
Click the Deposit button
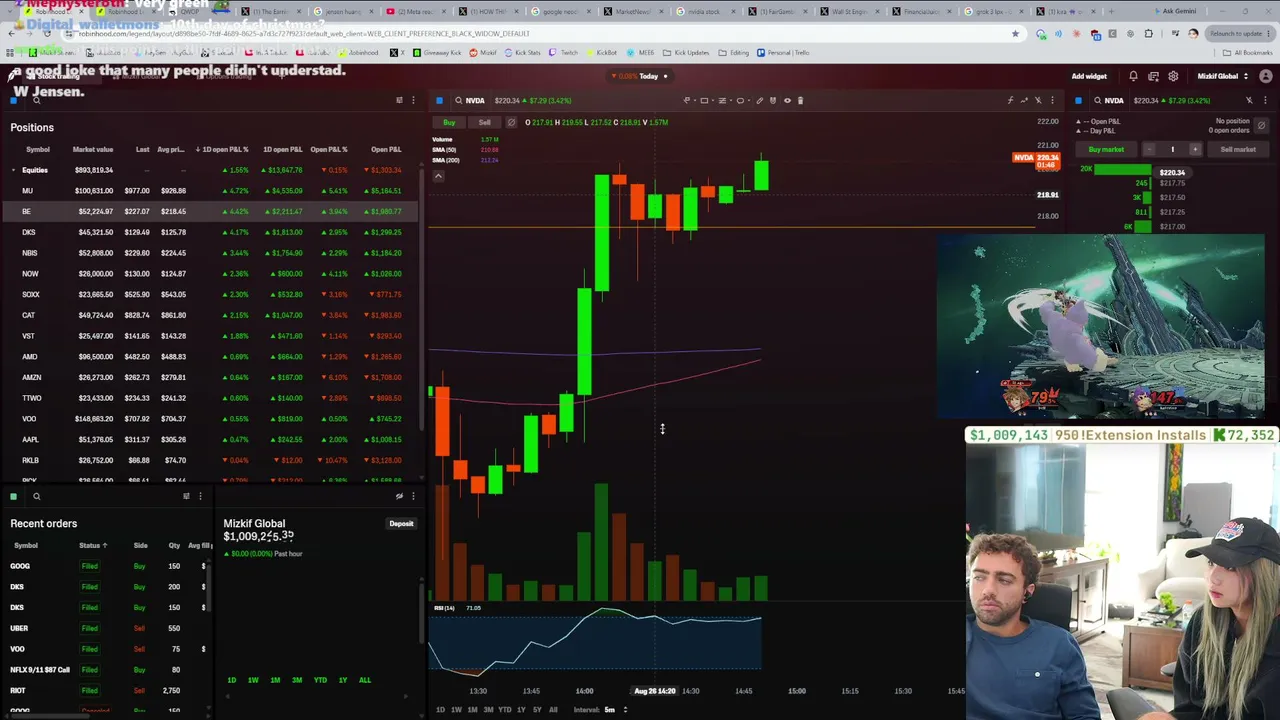(x=401, y=524)
